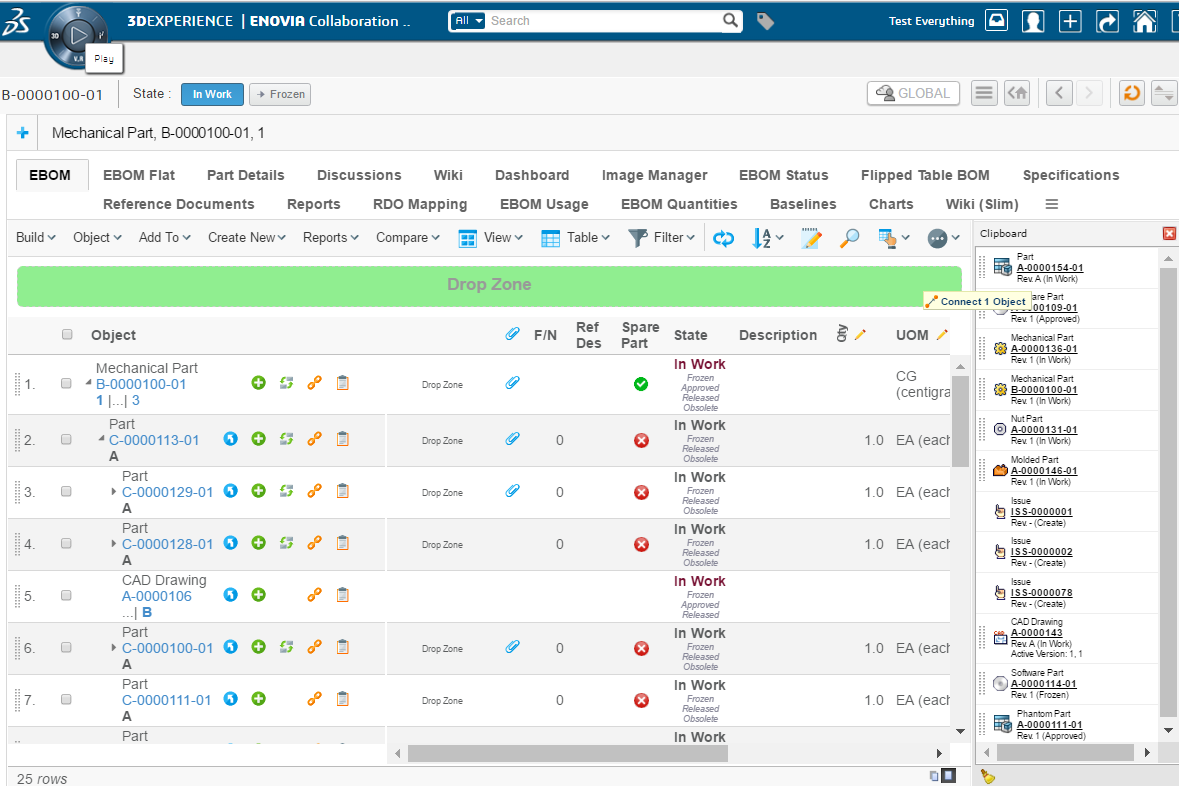Click the home icon in top bar
Screen dimensions: 1179x786
coord(1145,21)
